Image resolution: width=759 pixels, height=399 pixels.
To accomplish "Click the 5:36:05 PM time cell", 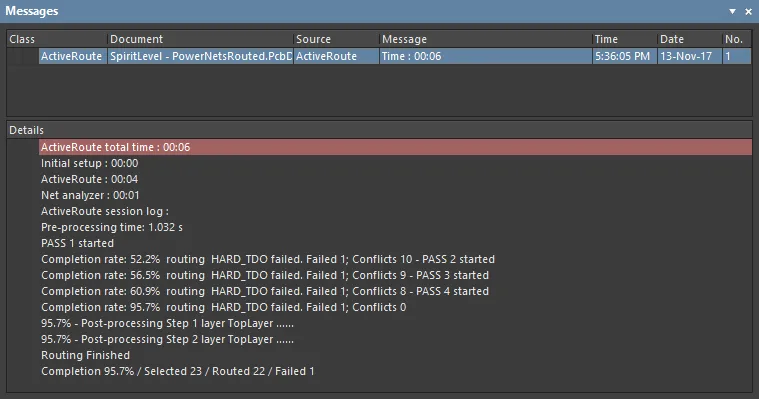I will [624, 56].
